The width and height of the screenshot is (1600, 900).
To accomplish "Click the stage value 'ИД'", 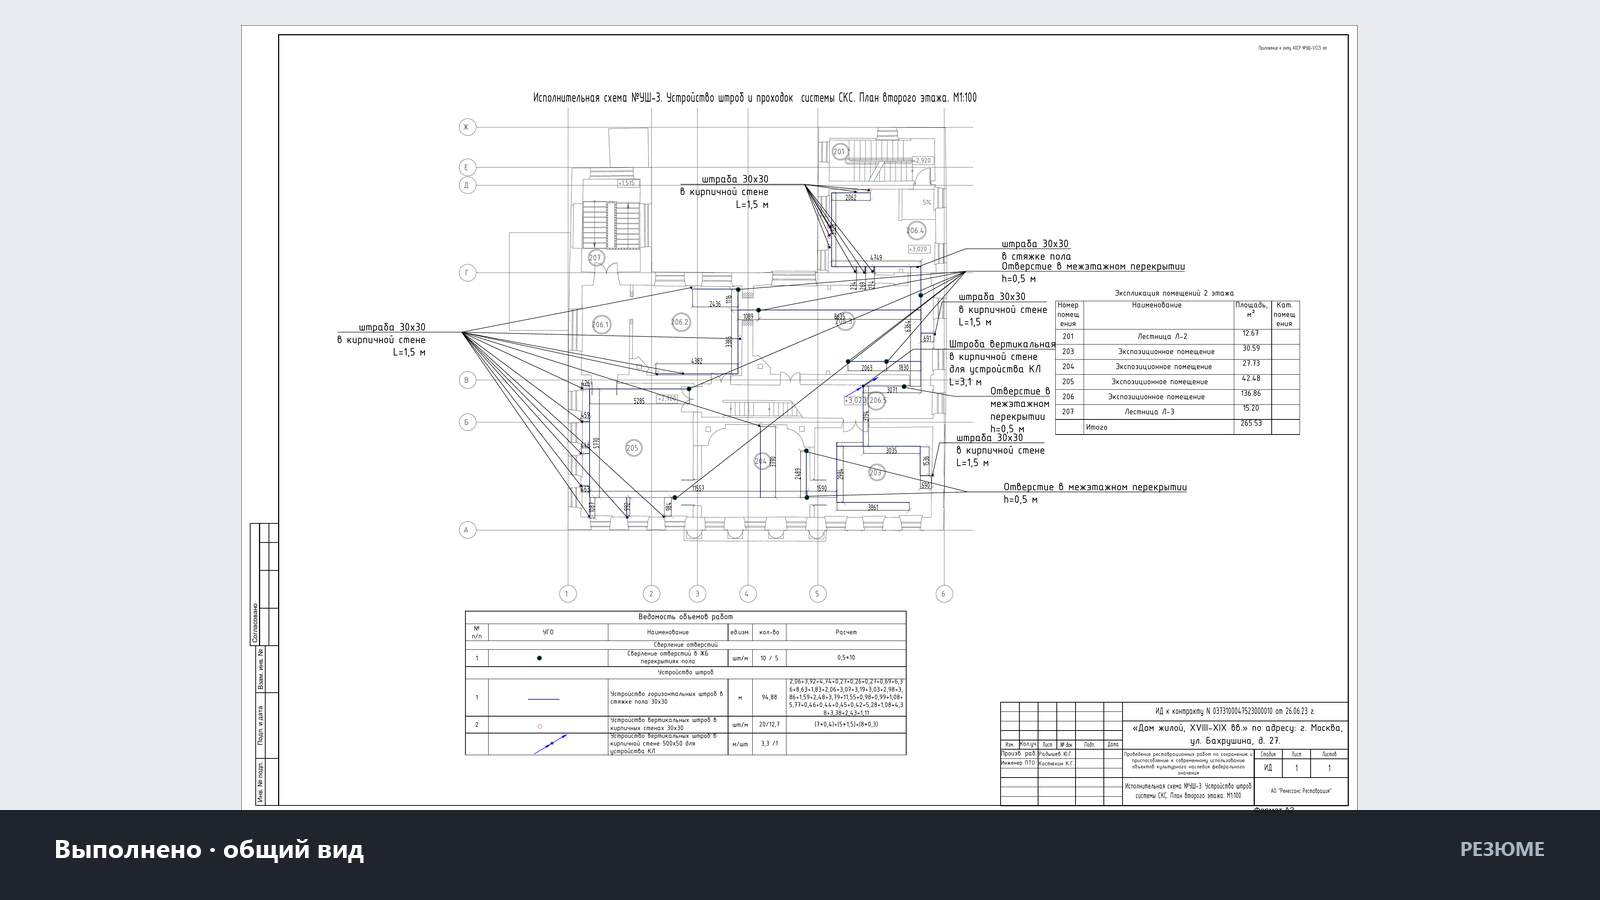I will tap(1268, 768).
